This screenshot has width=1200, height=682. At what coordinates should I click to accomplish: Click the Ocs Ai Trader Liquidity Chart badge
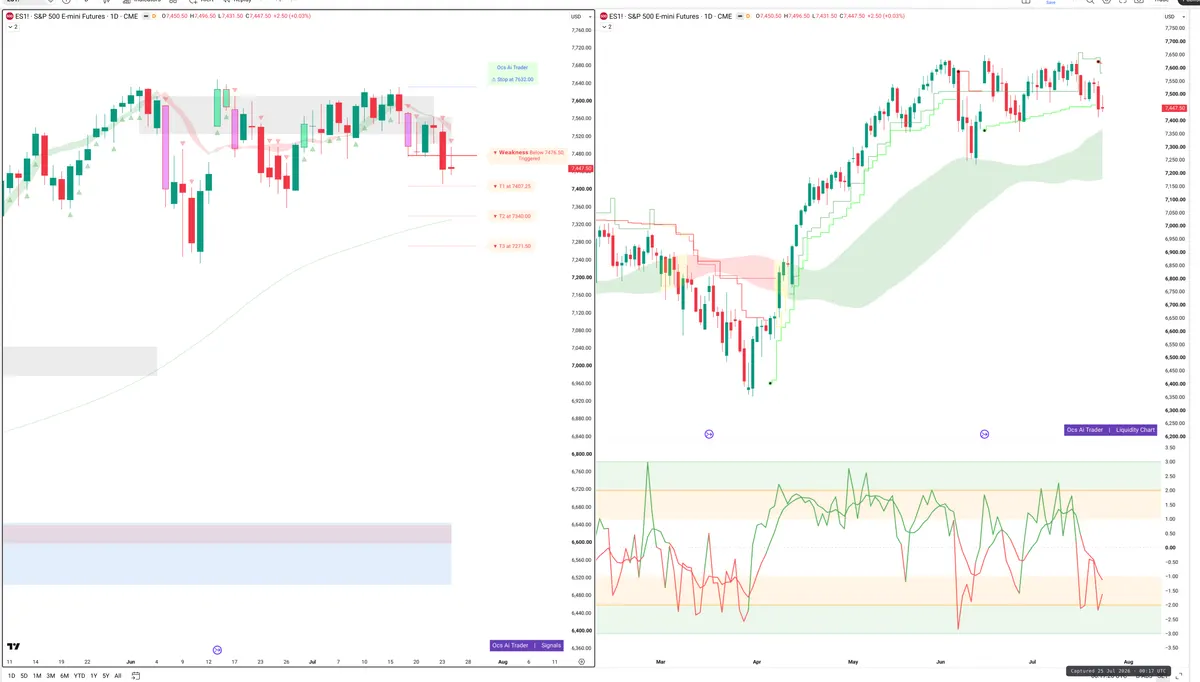point(1111,430)
